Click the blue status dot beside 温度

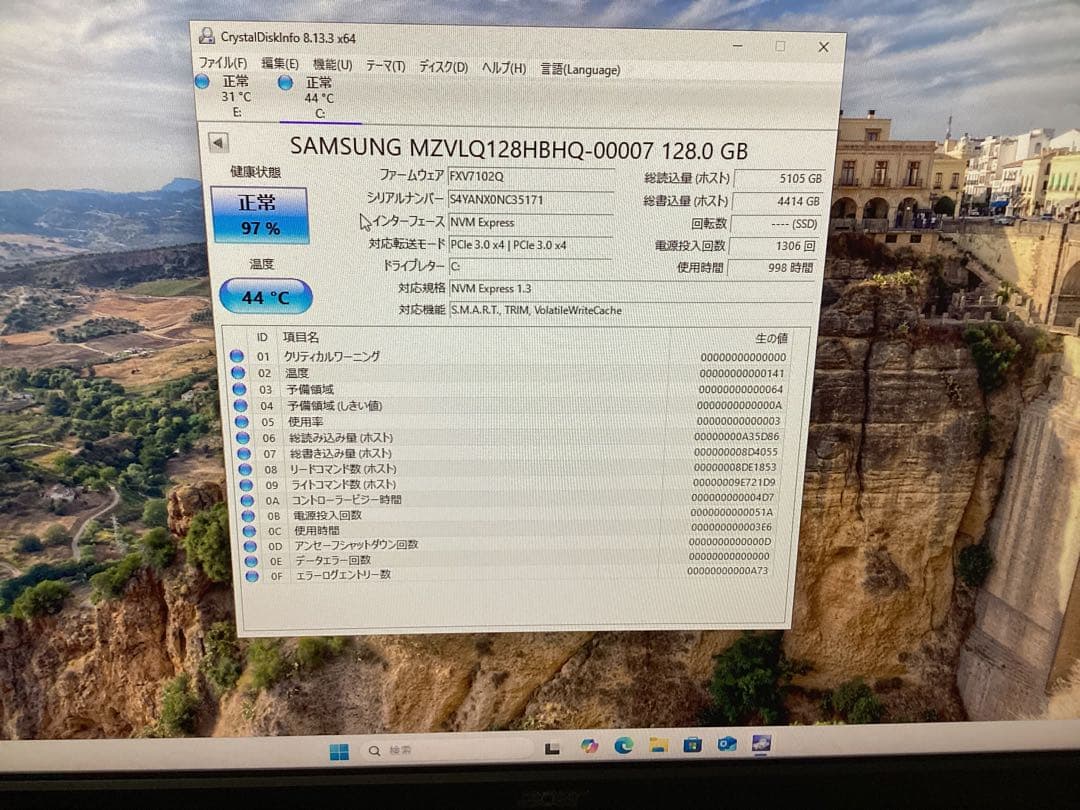238,372
